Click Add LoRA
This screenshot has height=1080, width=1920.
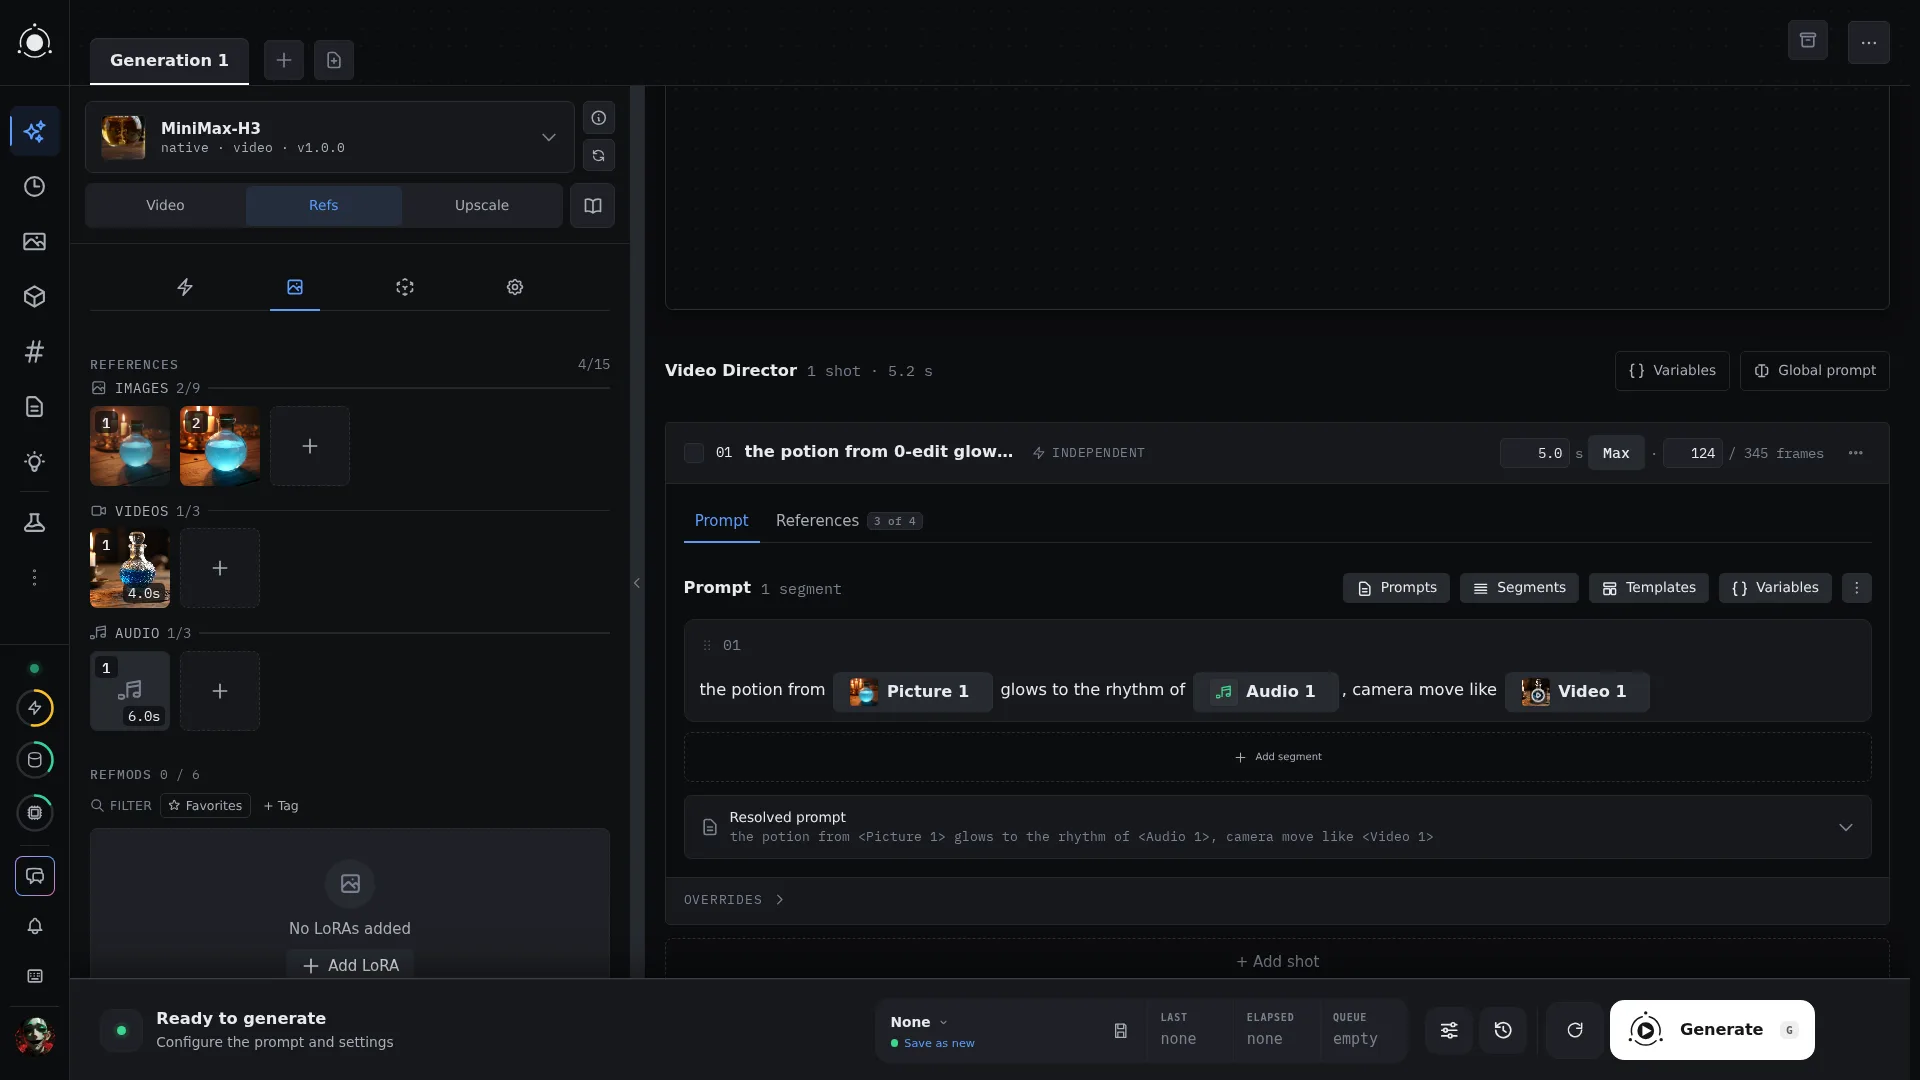pyautogui.click(x=350, y=966)
